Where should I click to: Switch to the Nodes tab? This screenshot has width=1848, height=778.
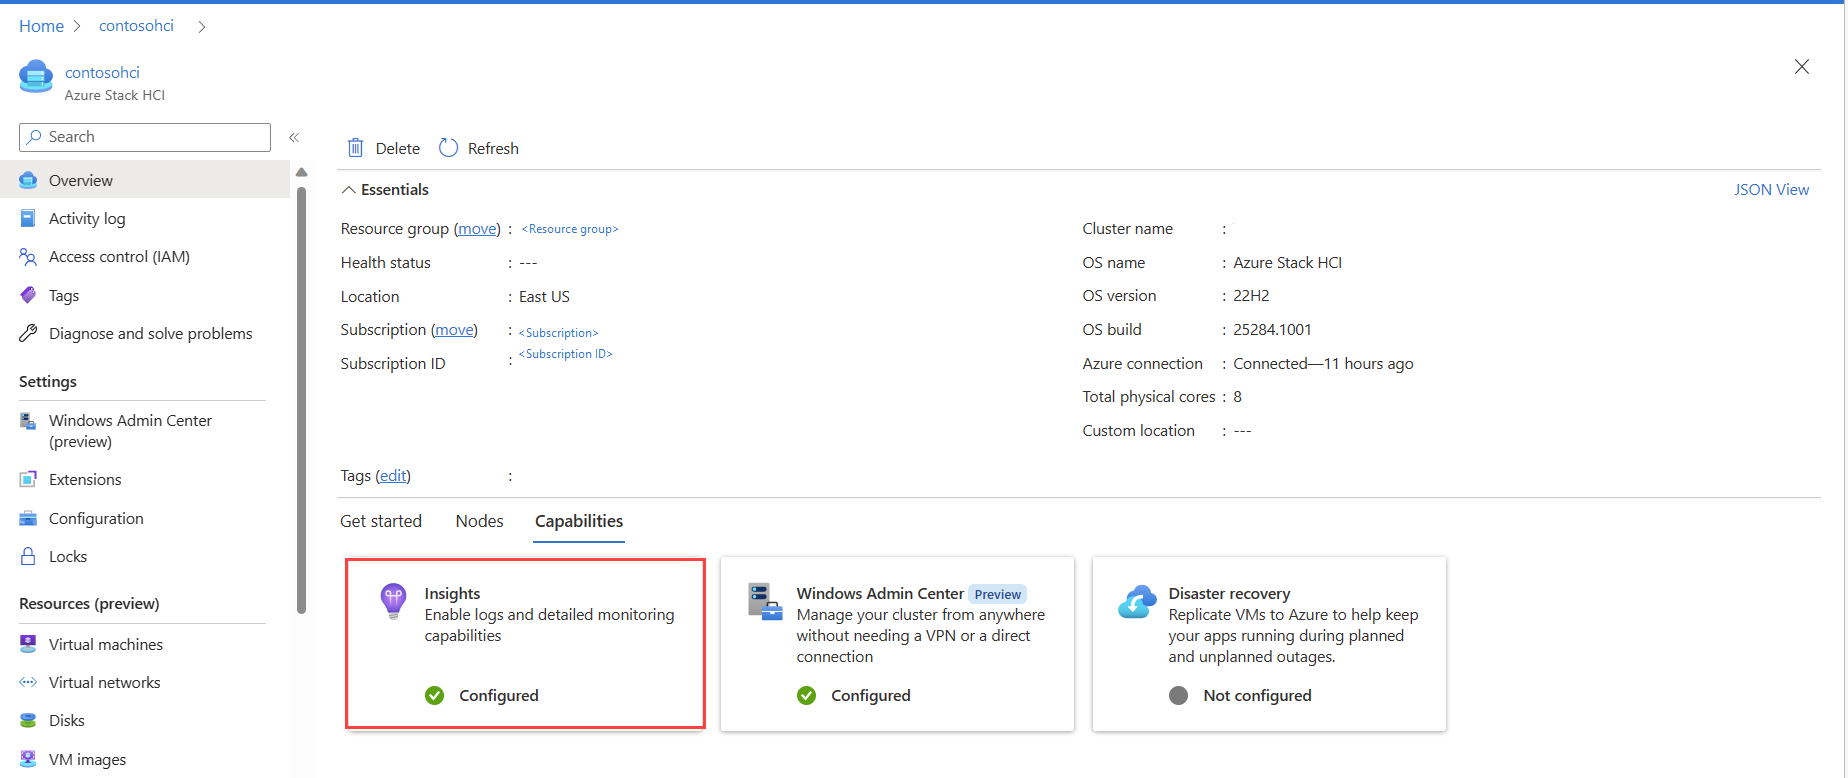(479, 521)
